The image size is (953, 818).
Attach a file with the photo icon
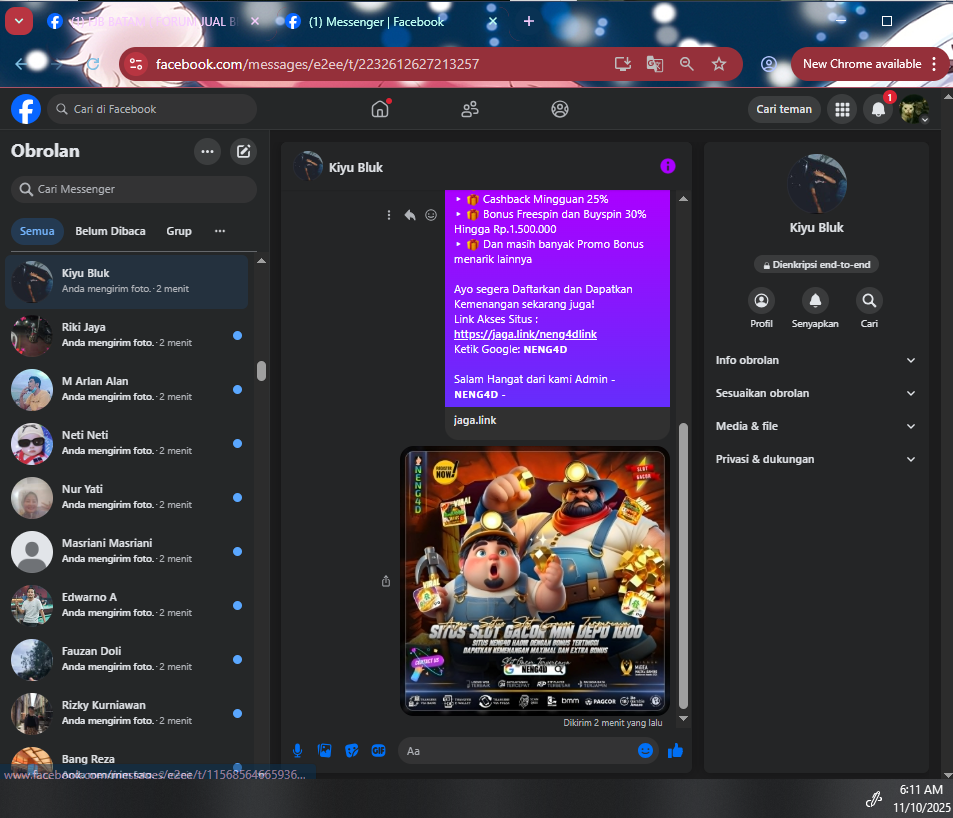[325, 751]
